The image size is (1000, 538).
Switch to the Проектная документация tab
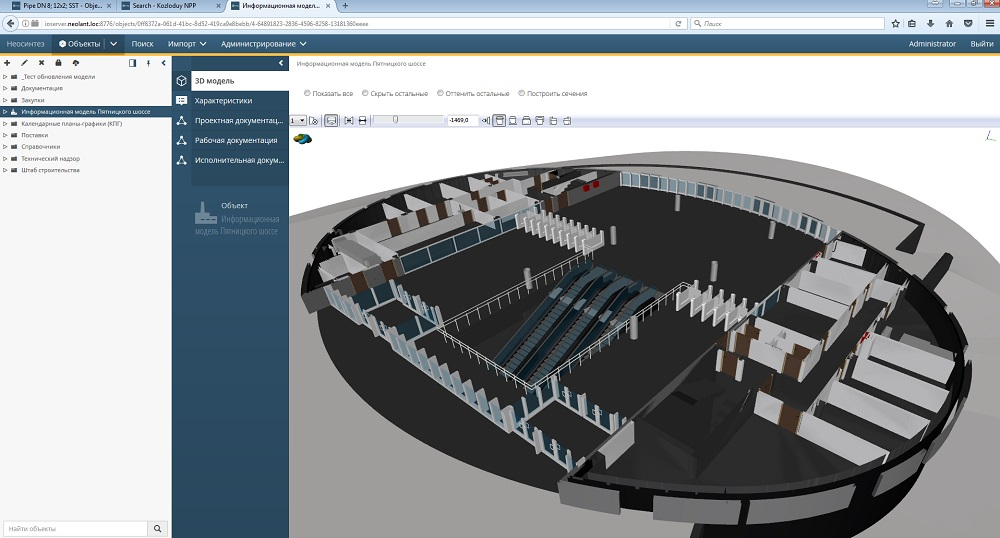tap(240, 120)
